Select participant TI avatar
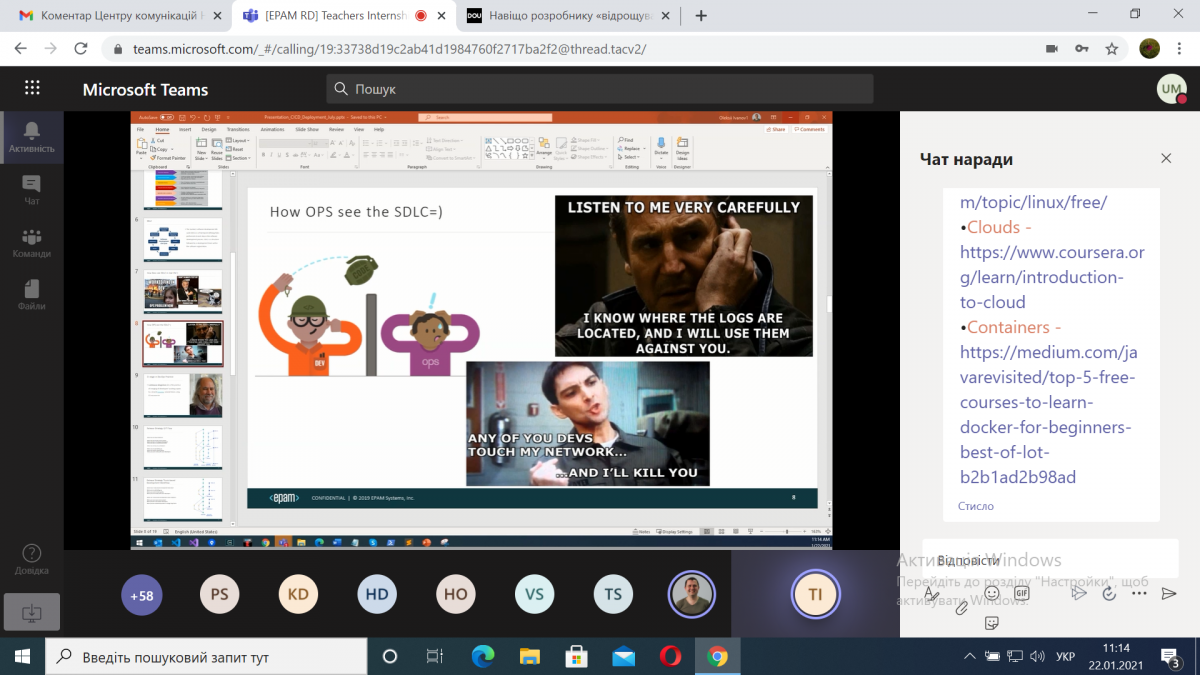The height and width of the screenshot is (675, 1200). (815, 594)
